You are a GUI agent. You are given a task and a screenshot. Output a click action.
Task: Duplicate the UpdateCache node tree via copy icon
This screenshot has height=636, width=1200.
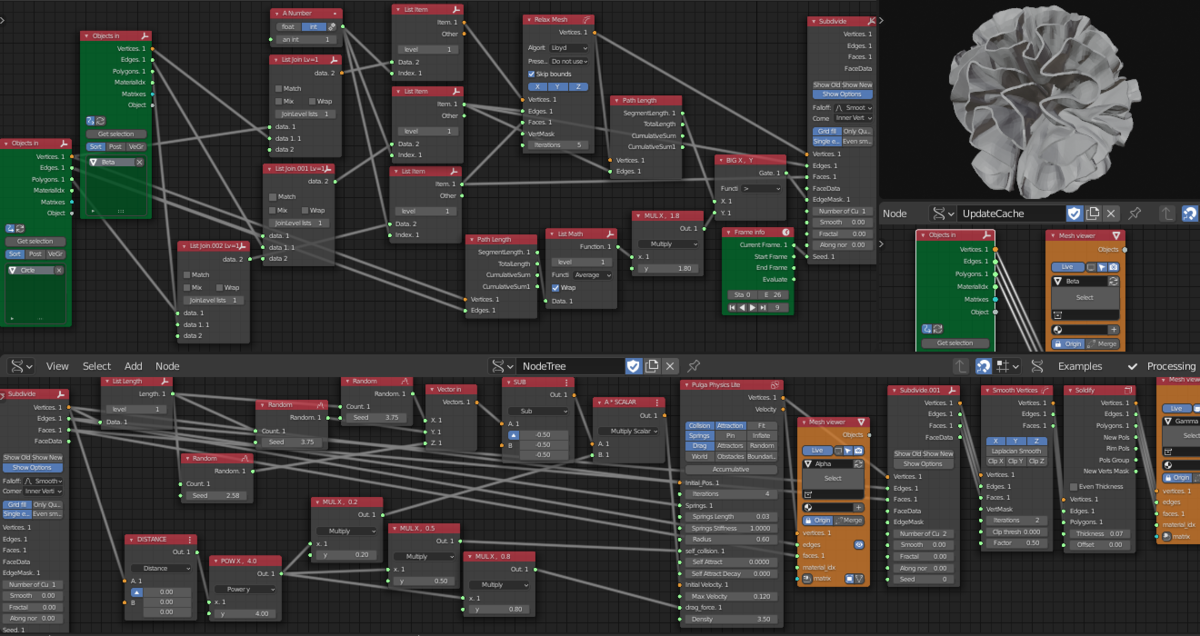[1093, 213]
